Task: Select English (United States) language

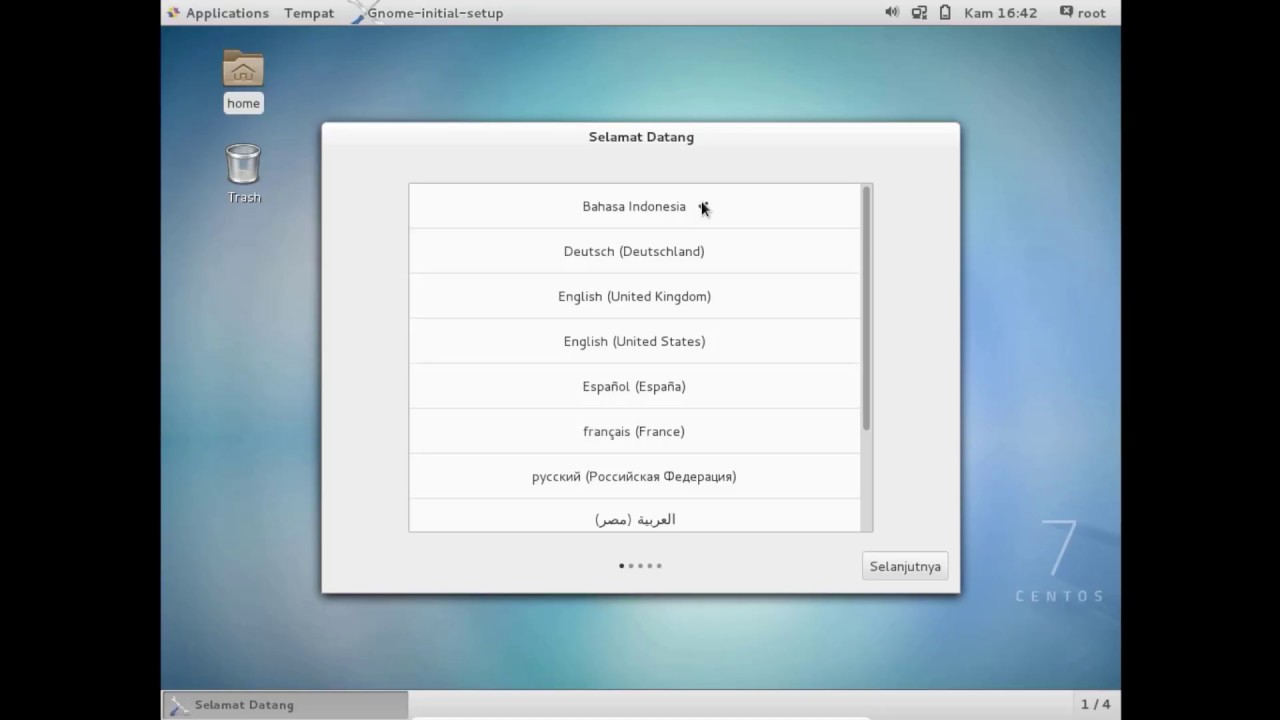Action: (x=634, y=341)
